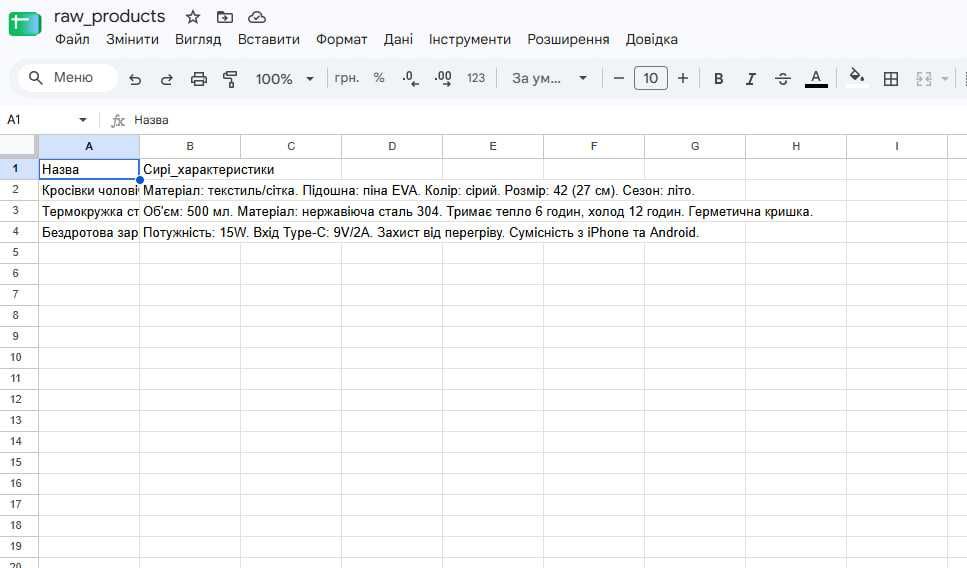Select cell A1 containing Назва
967x568 pixels.
89,169
